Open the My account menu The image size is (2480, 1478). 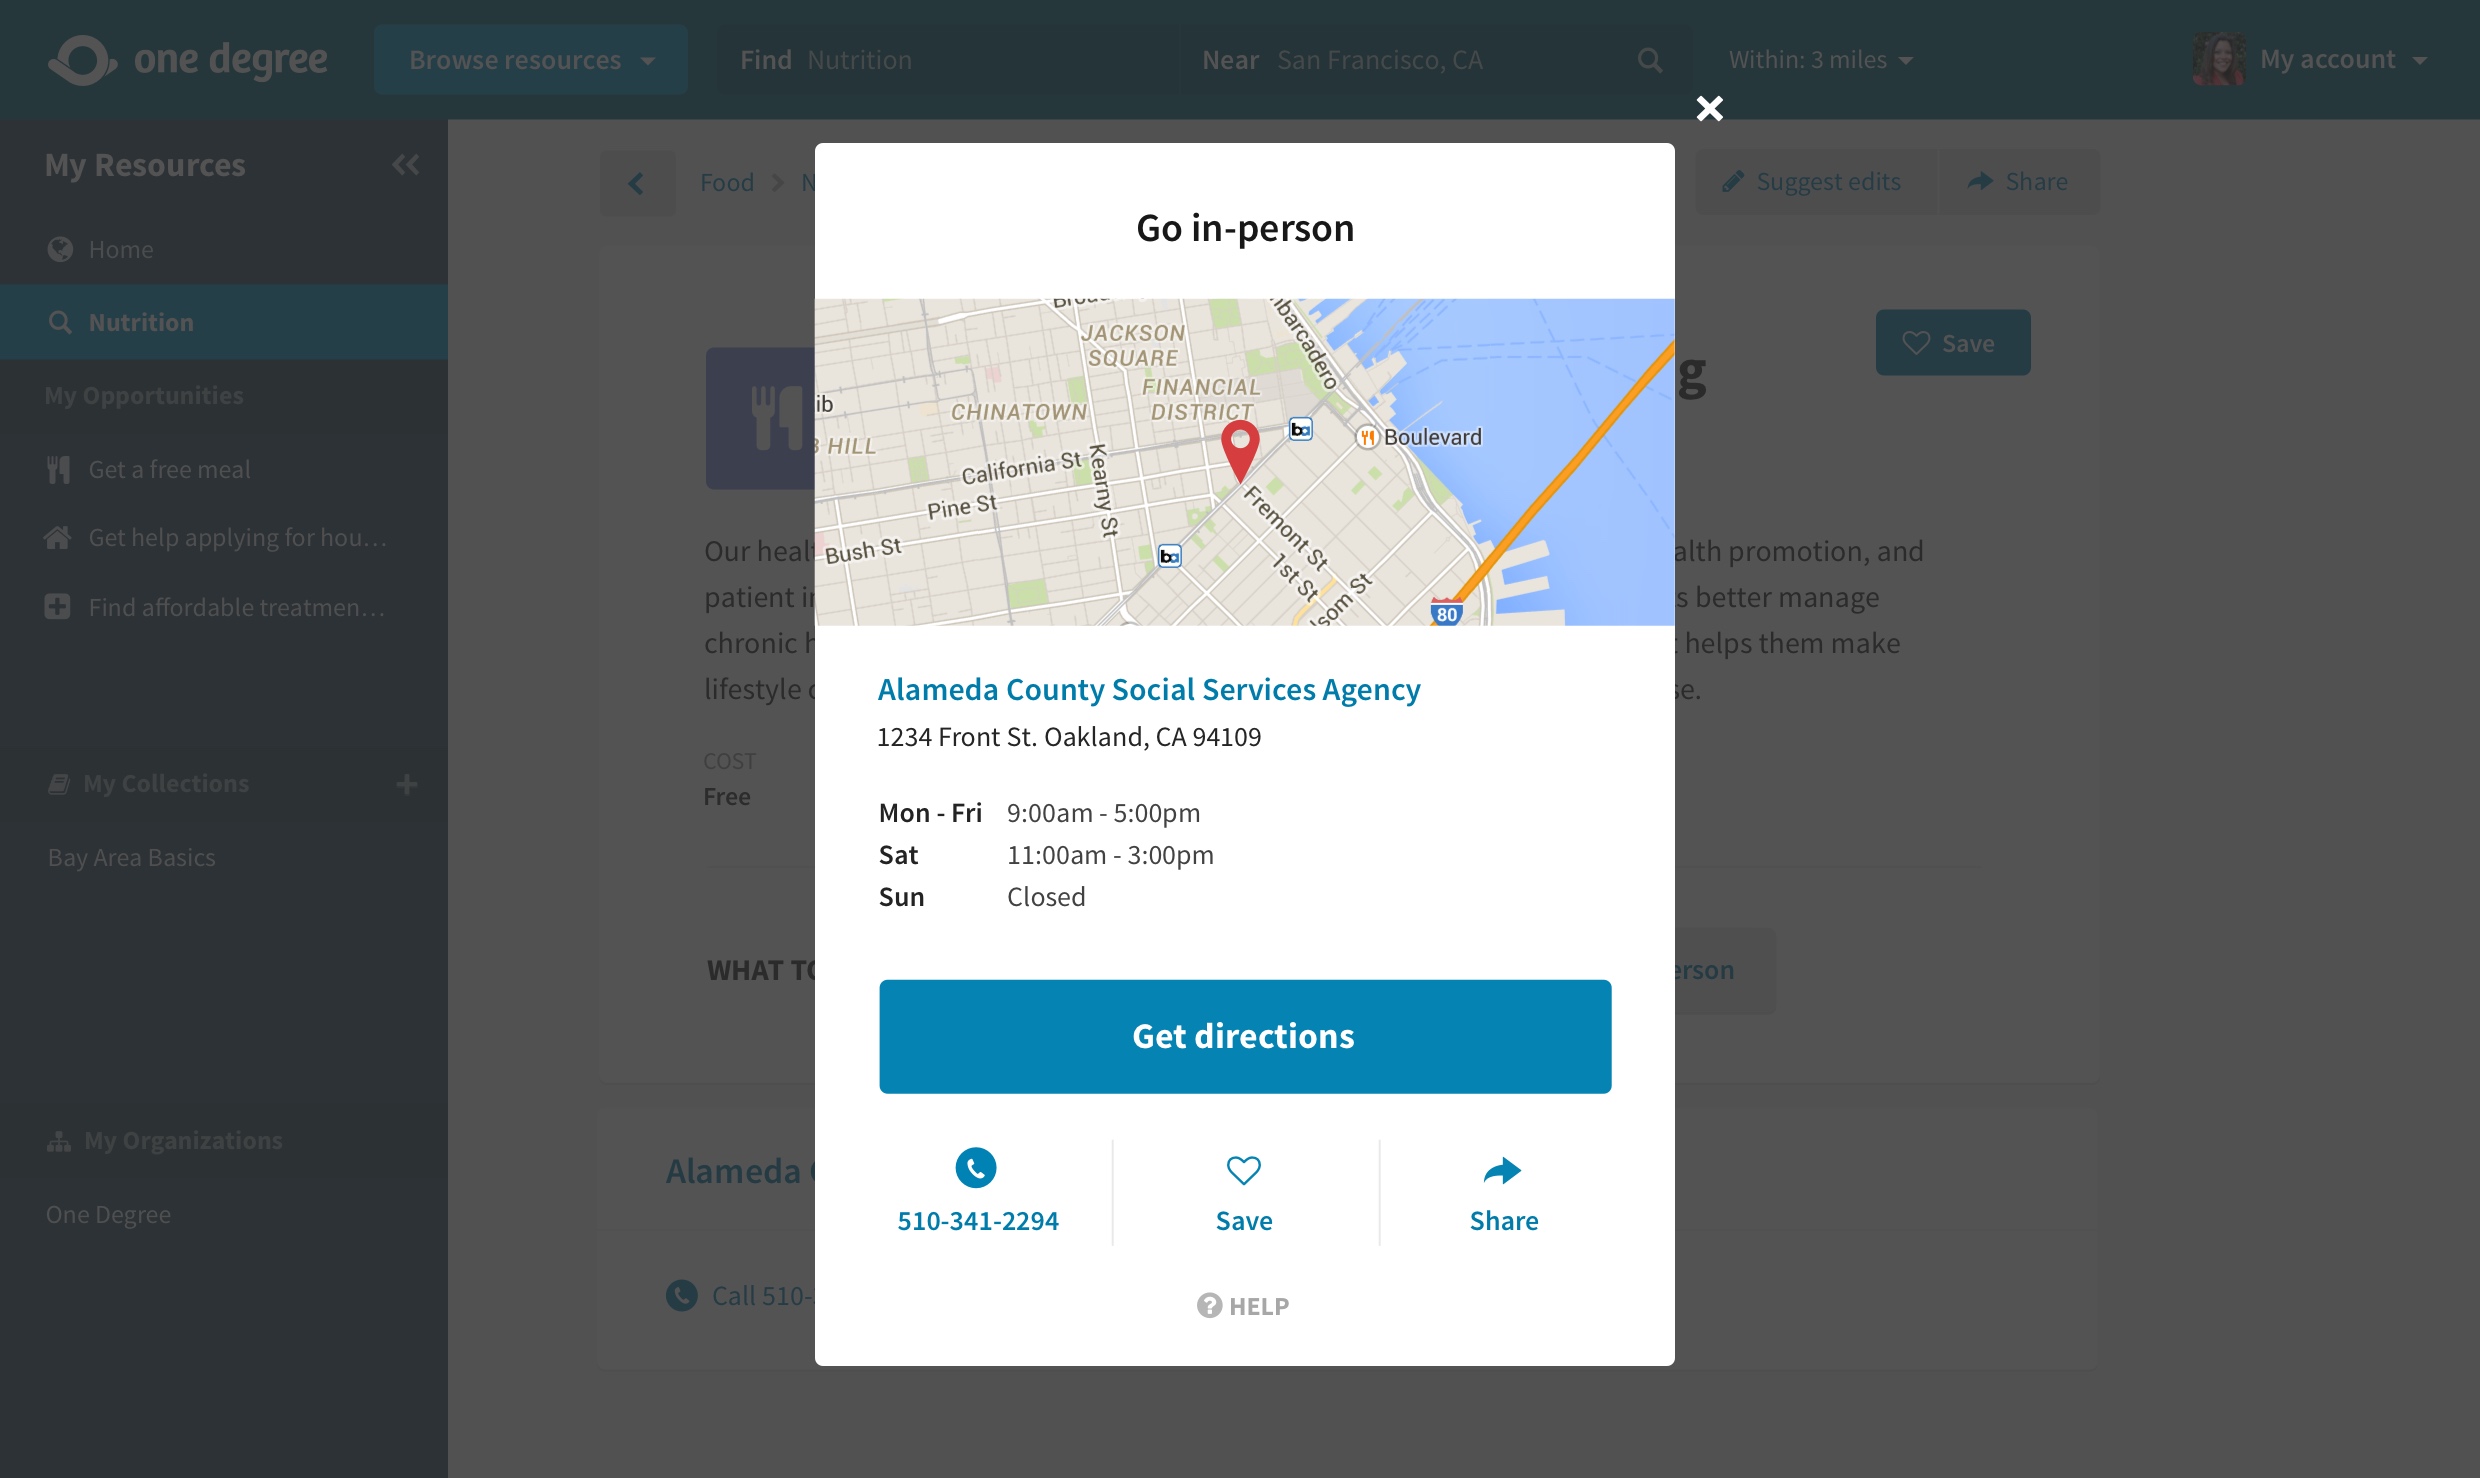click(2328, 60)
